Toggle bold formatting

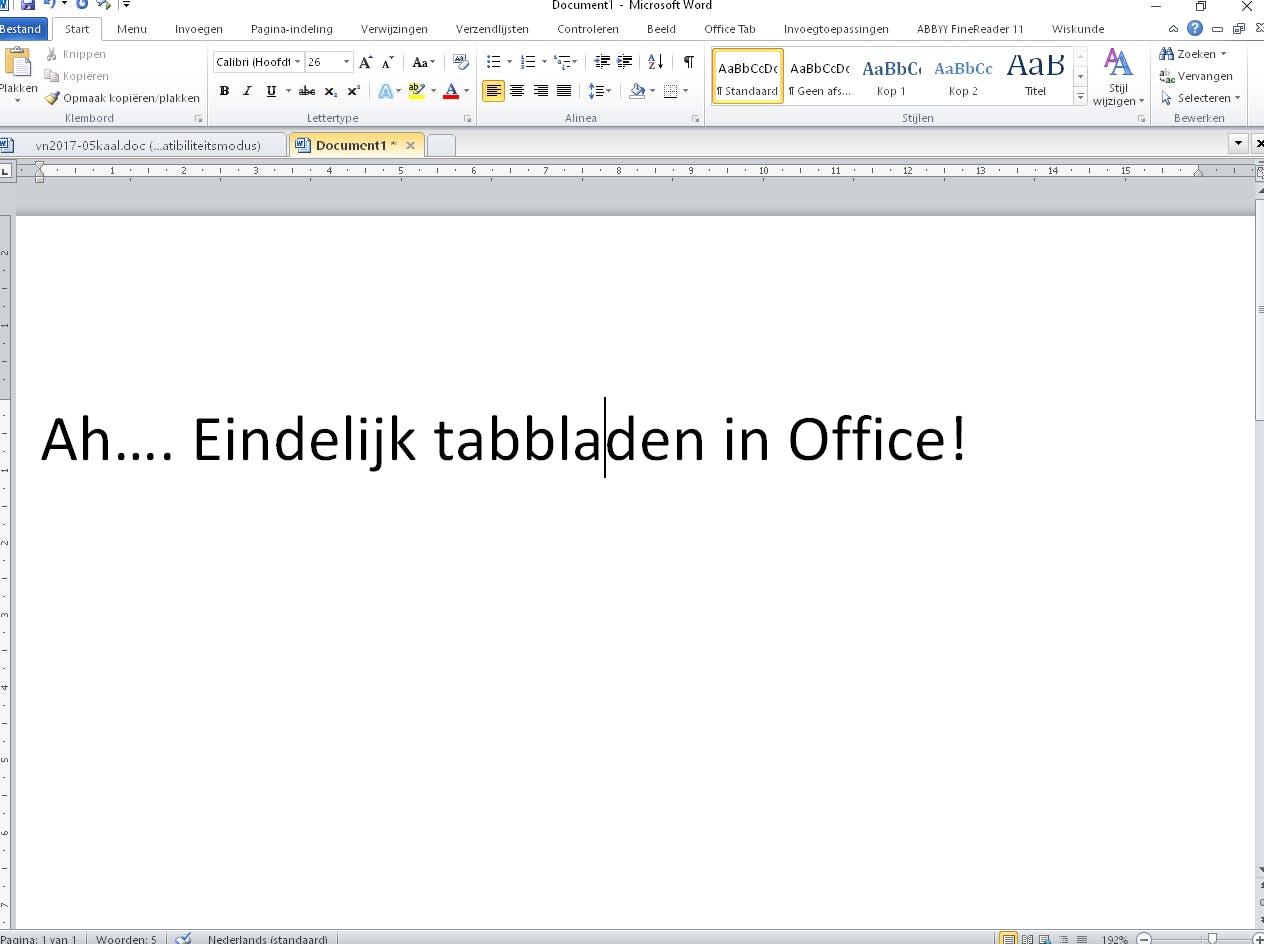click(x=224, y=91)
